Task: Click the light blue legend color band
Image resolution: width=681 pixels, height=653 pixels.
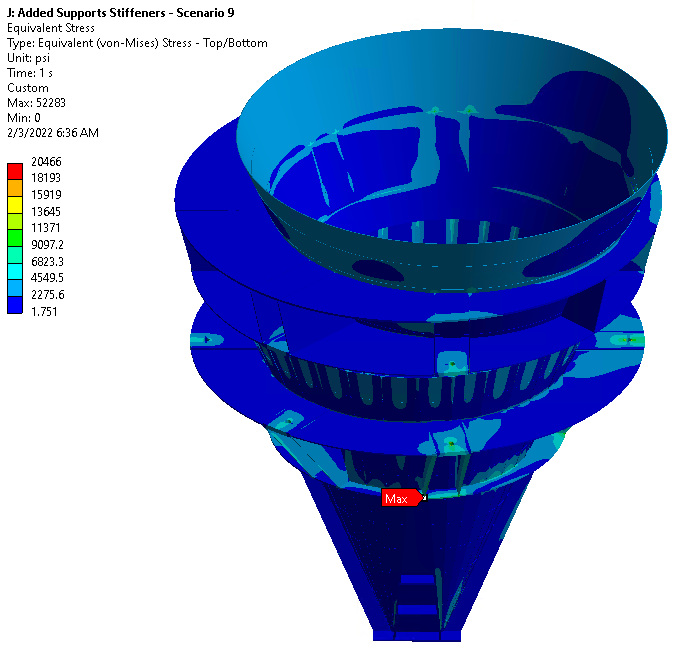Action: 15,288
